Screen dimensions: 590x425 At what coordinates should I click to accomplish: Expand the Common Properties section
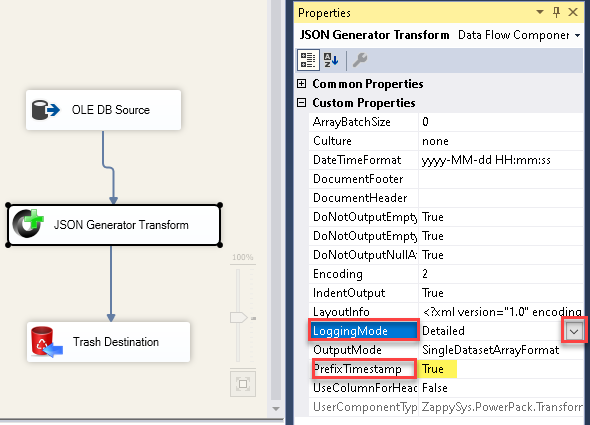(301, 84)
